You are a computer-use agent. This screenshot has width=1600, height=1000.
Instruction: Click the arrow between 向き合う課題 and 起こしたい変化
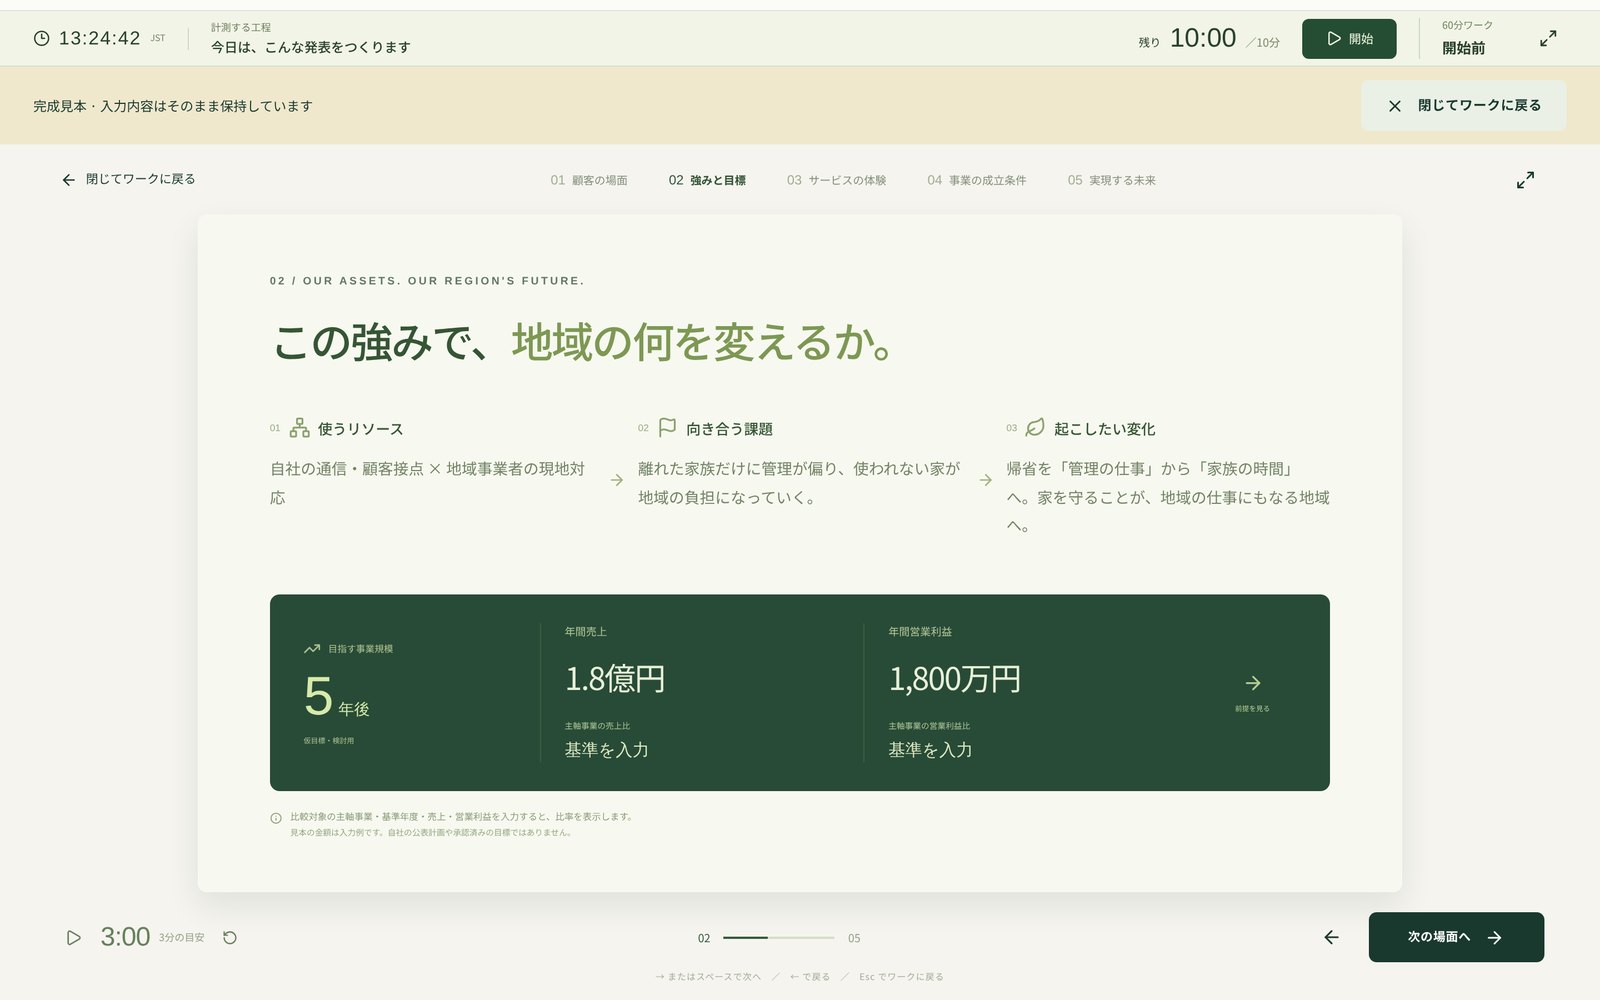985,481
